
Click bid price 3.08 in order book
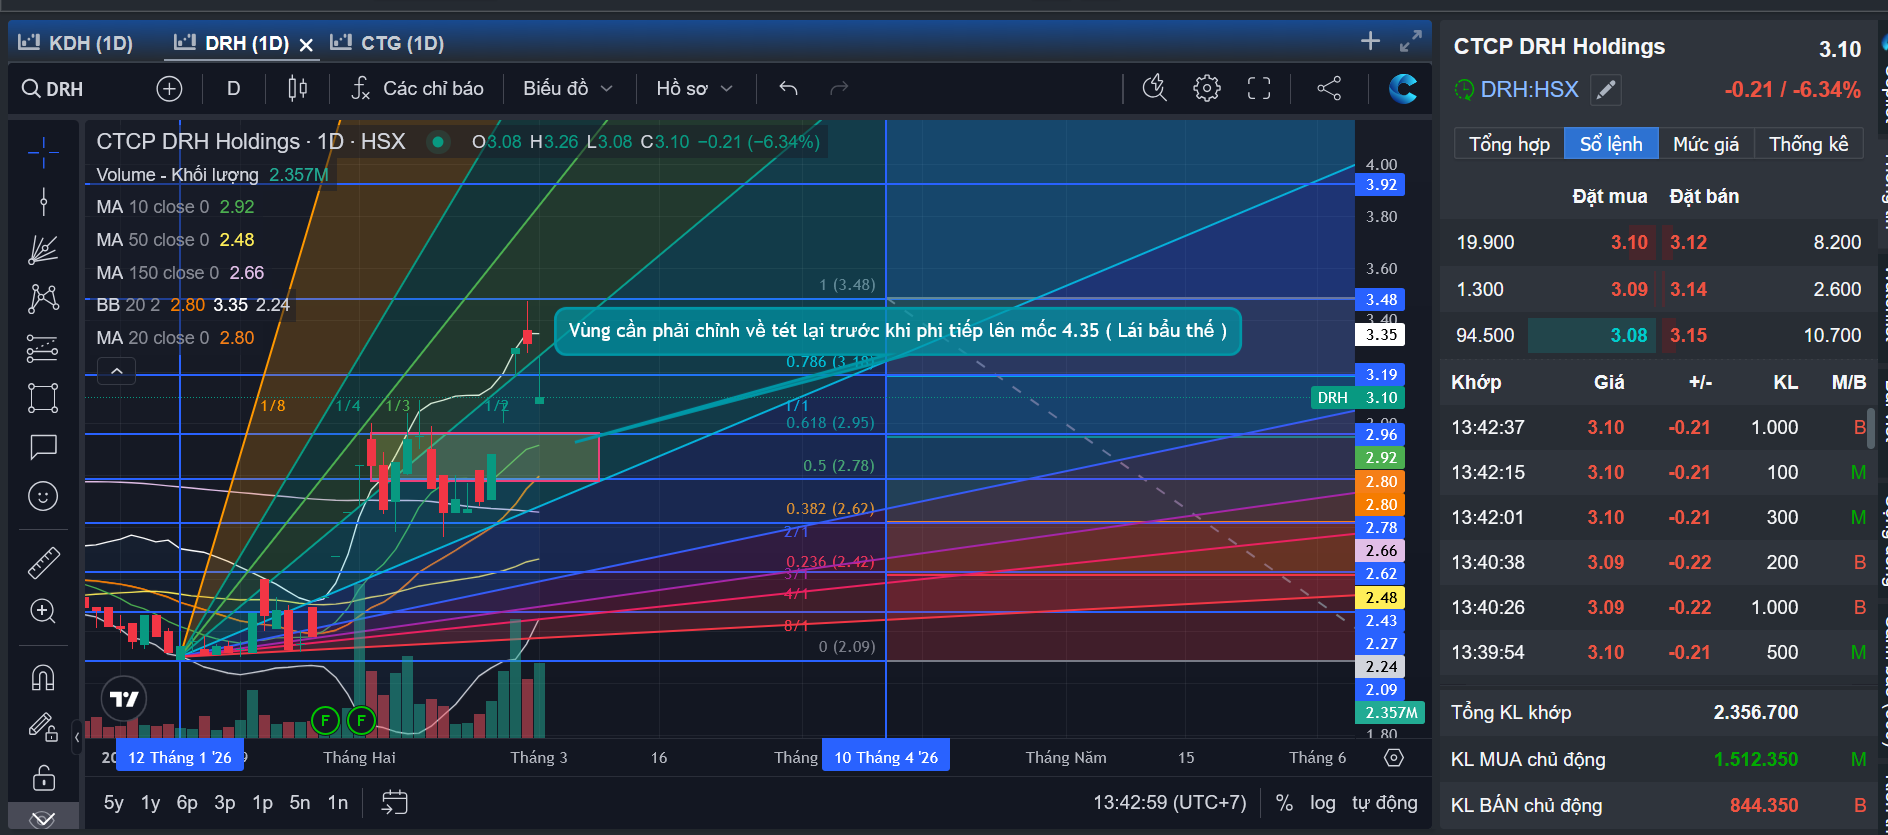[x=1629, y=335]
